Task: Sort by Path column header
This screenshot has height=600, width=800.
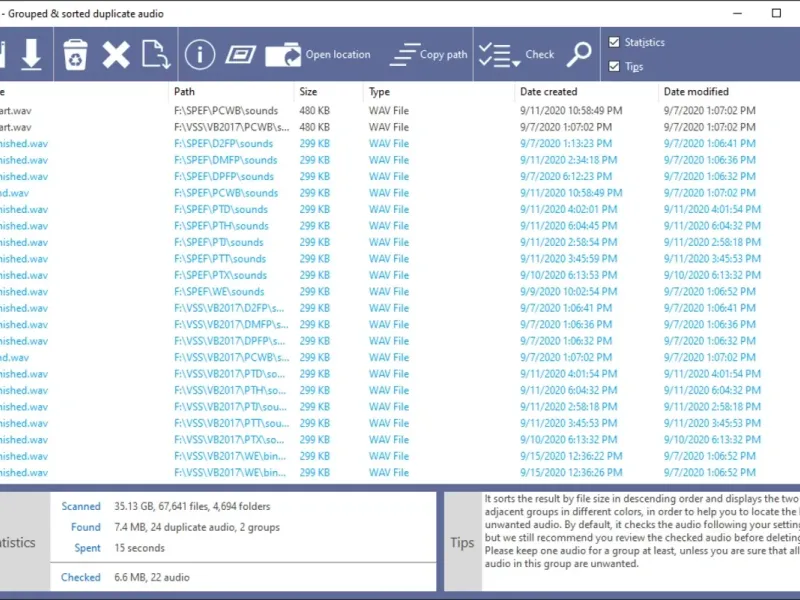Action: tap(184, 92)
